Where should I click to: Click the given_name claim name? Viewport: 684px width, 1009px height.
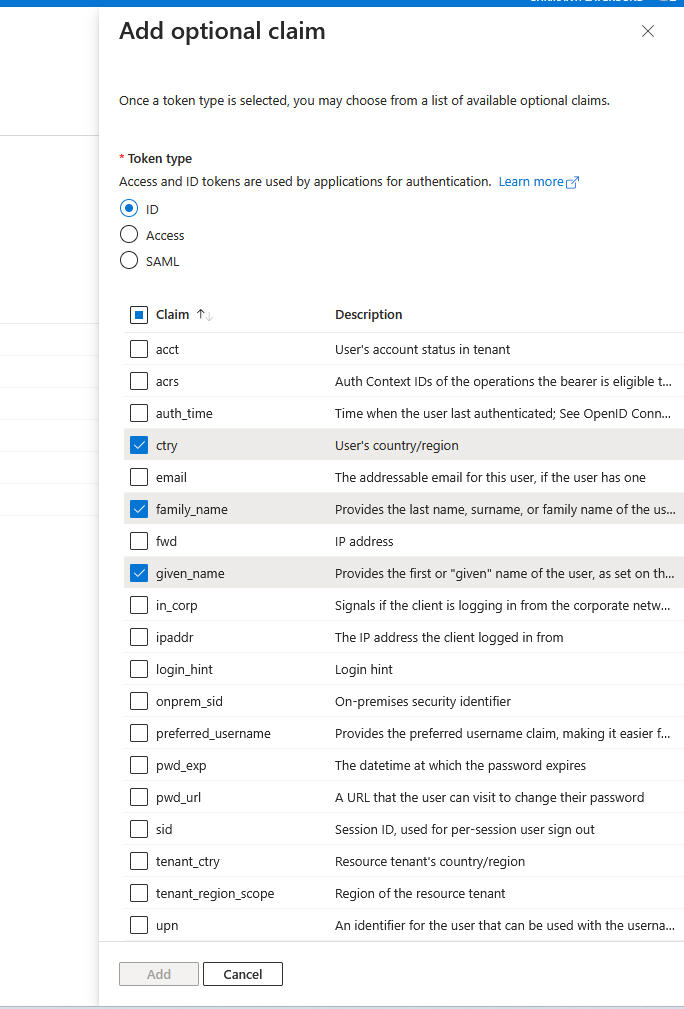coord(190,573)
